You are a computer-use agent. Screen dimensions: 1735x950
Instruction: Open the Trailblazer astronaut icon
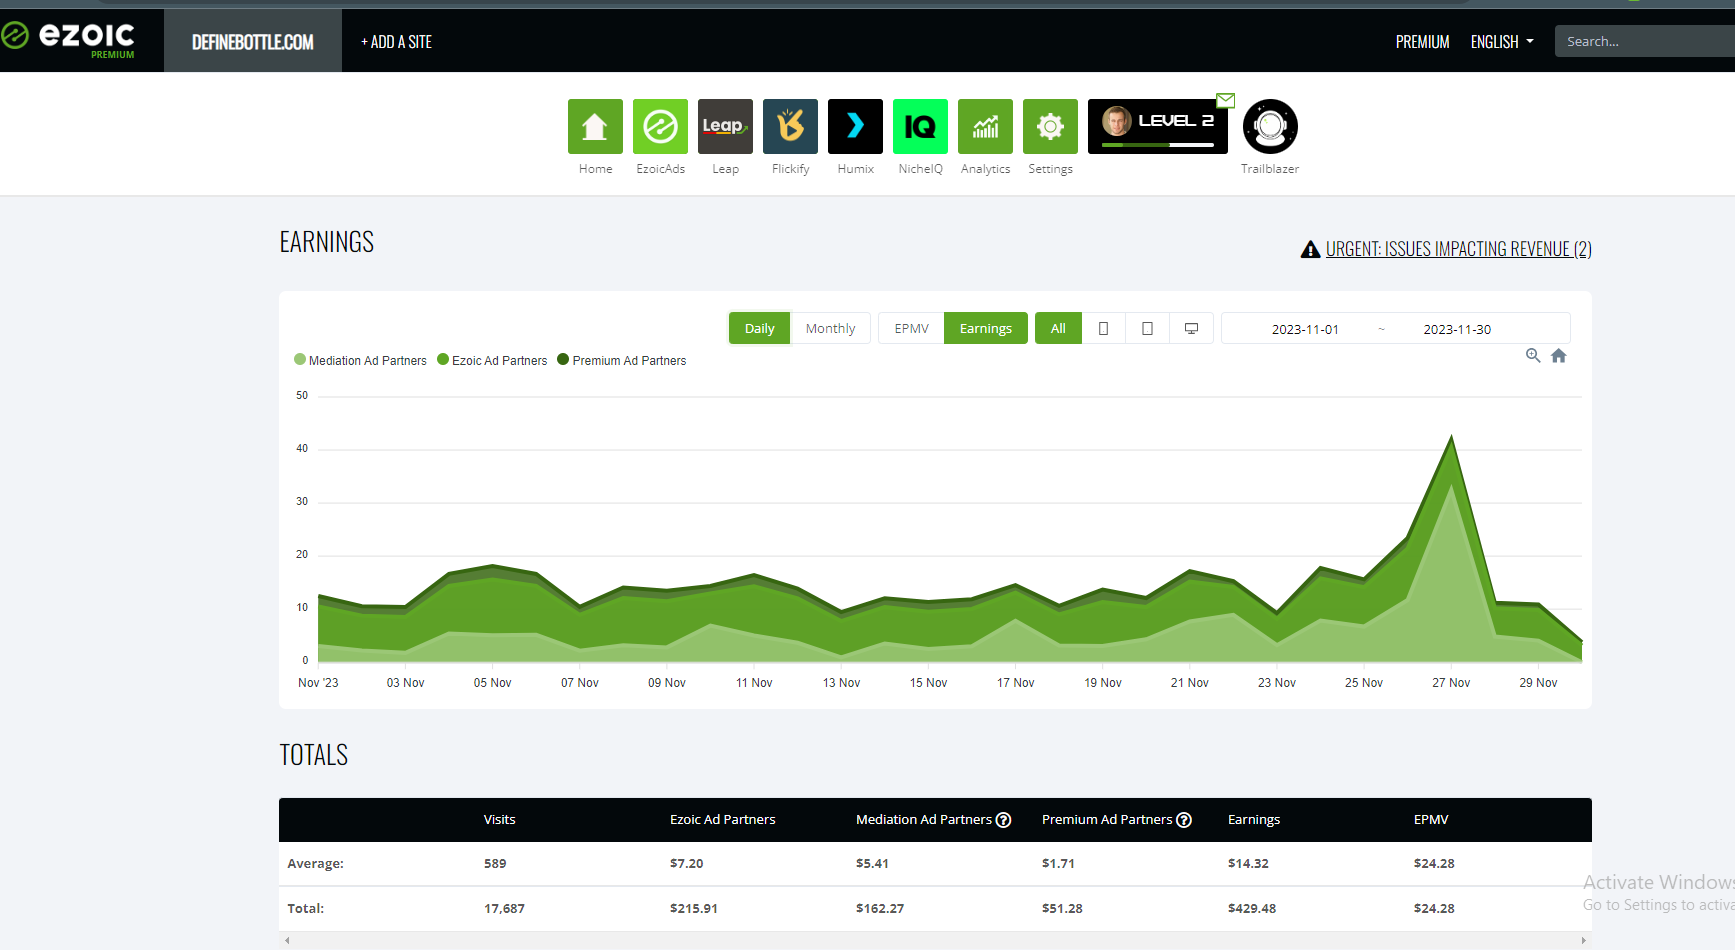[1270, 126]
